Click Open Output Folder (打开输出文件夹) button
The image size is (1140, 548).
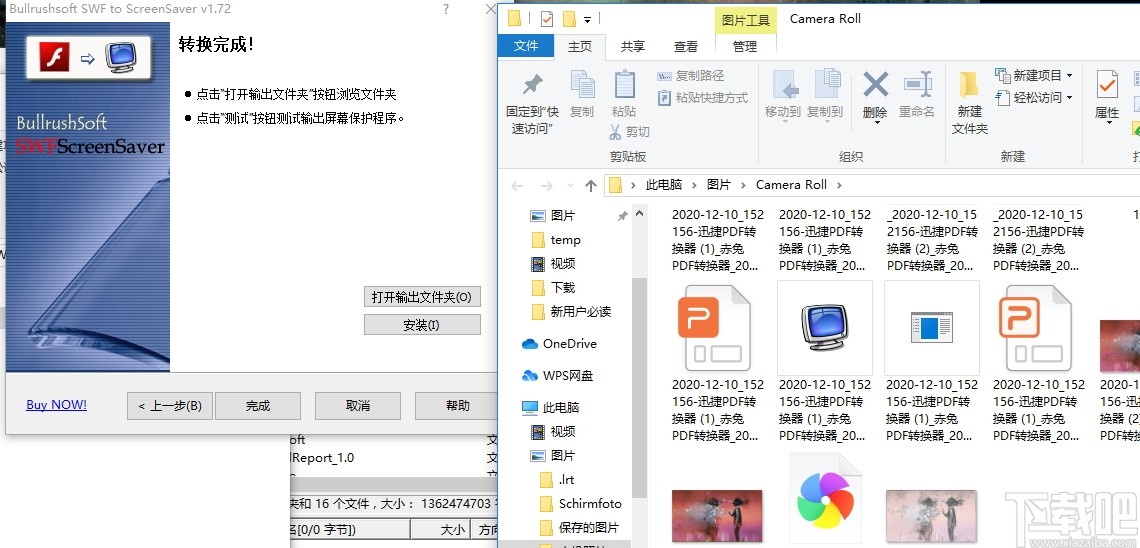coord(422,297)
